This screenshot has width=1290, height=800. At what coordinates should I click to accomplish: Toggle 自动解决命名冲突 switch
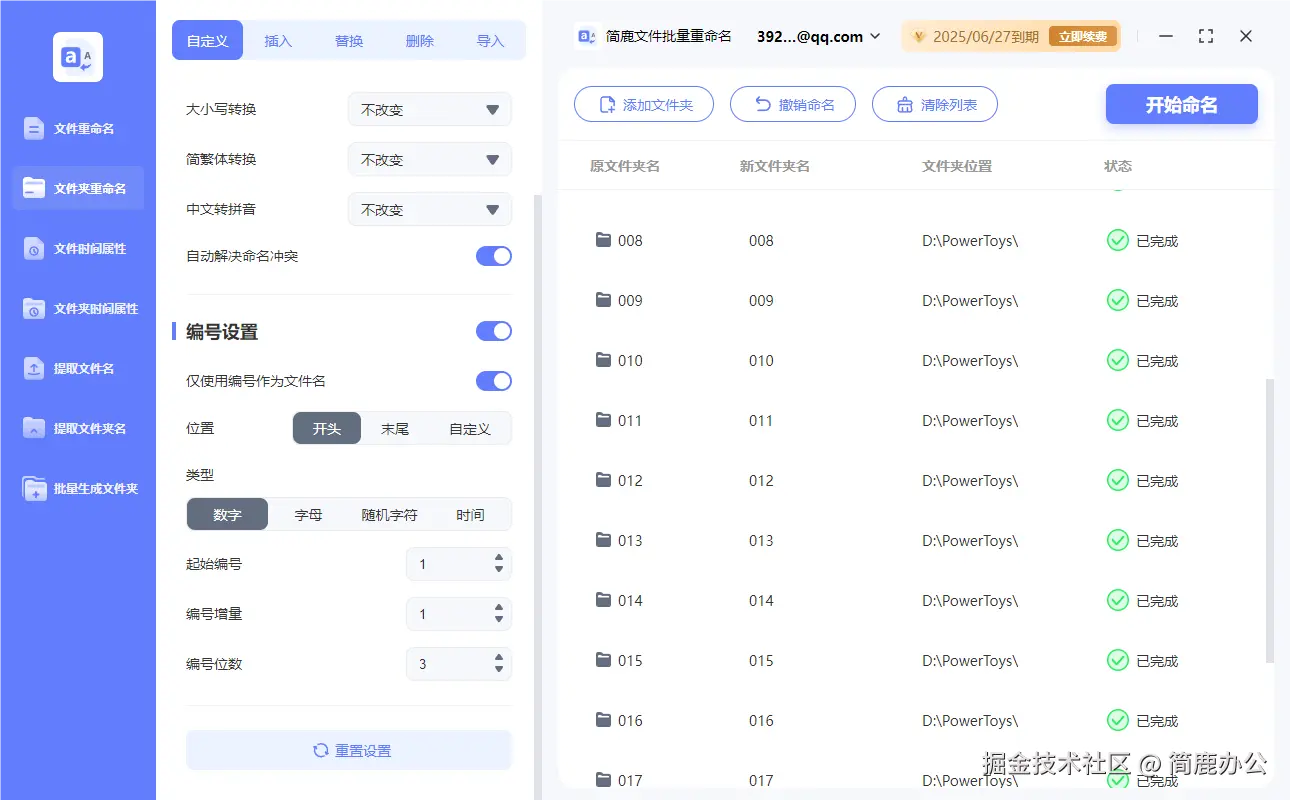pos(493,256)
